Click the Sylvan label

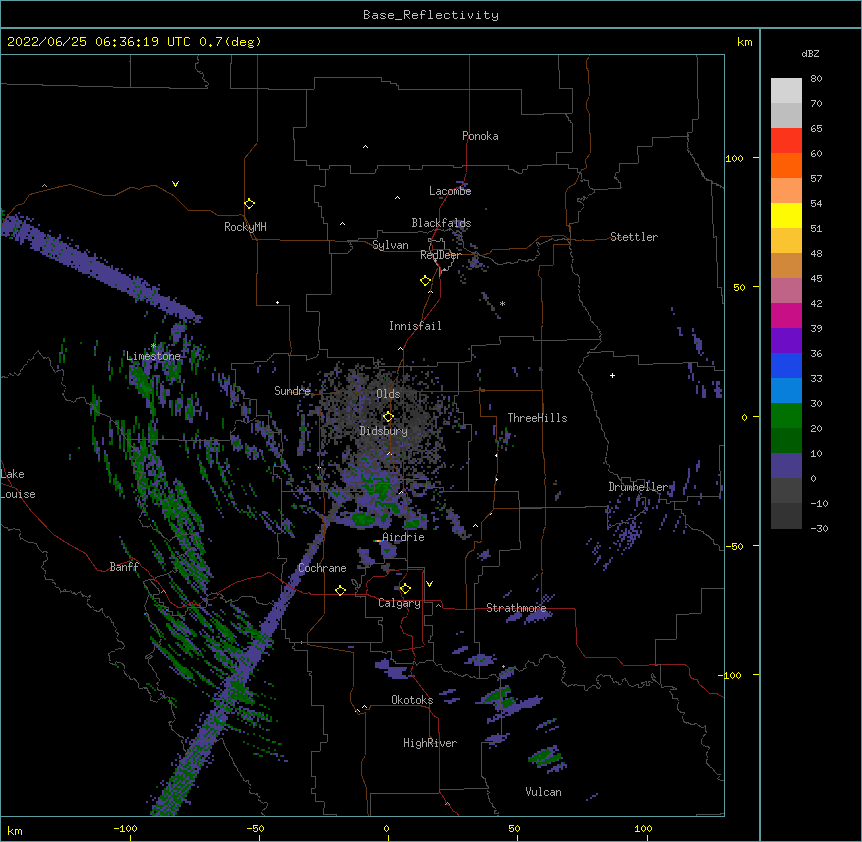tap(390, 245)
